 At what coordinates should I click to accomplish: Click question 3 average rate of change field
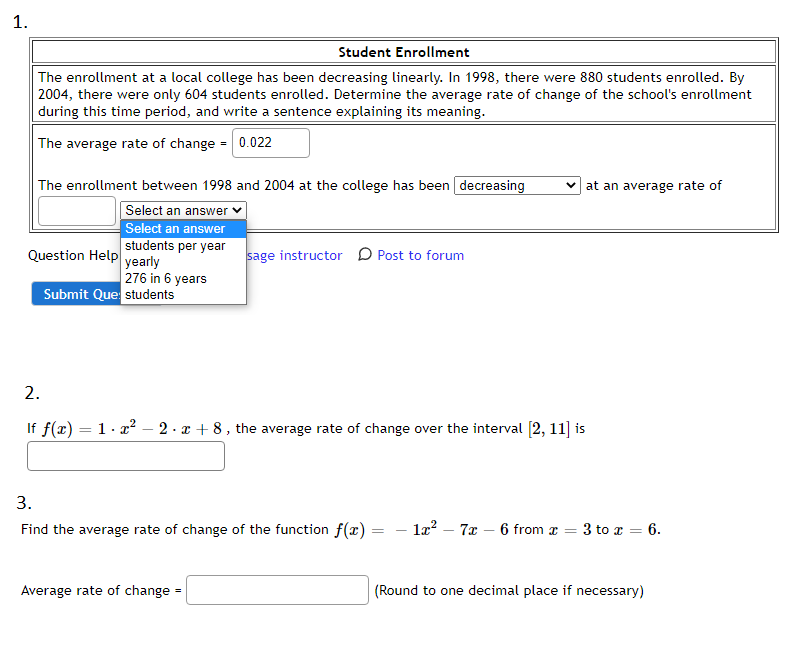pos(277,590)
